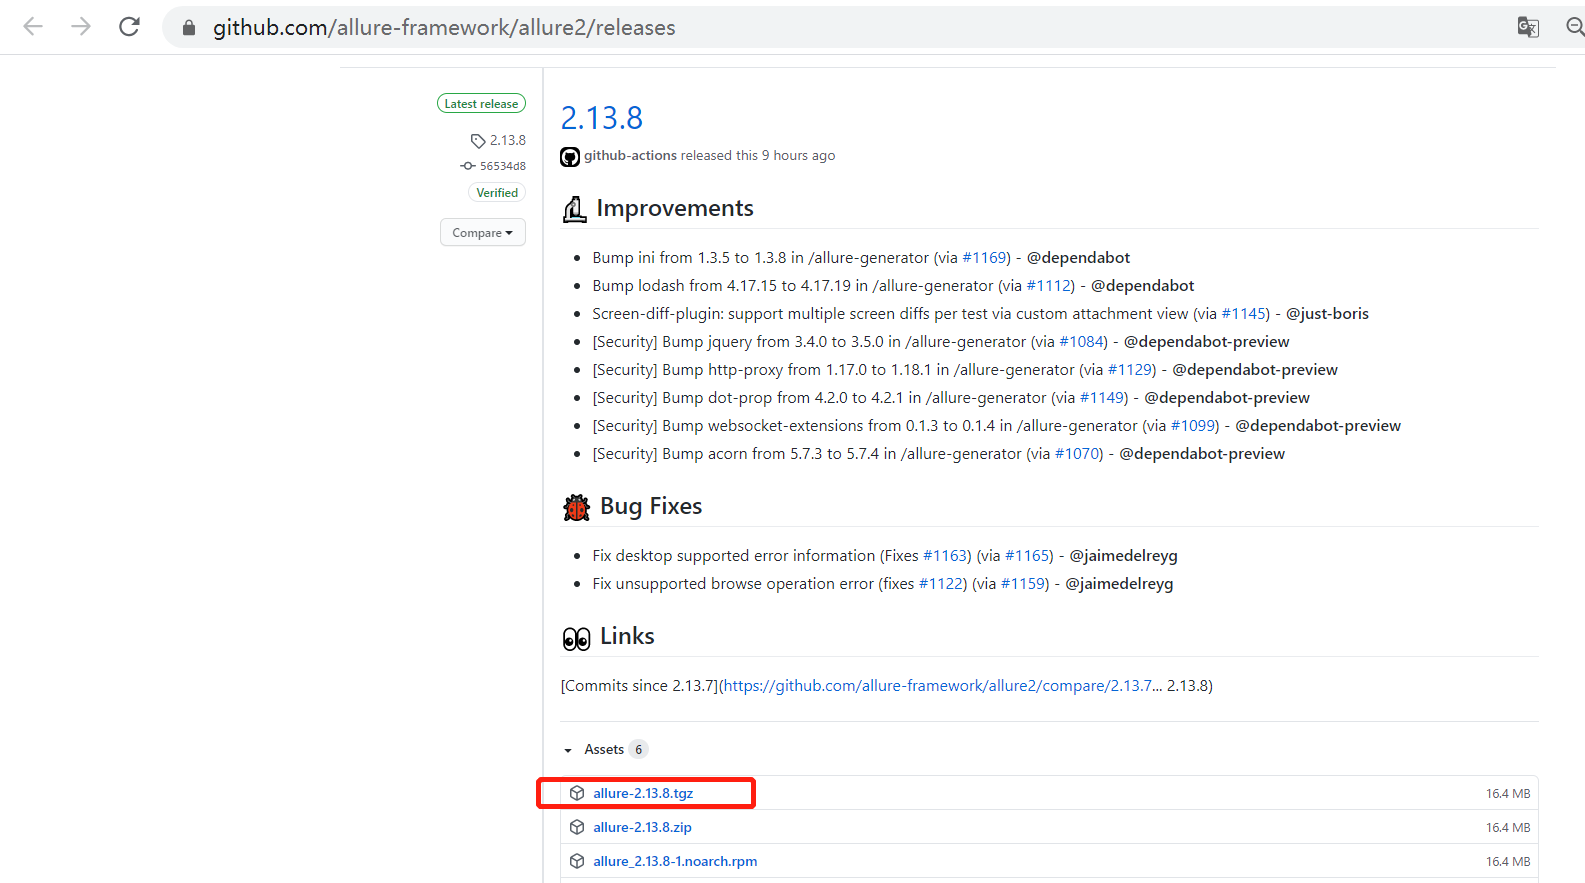Reload the GitHub releases page
The width and height of the screenshot is (1585, 883).
pos(129,27)
